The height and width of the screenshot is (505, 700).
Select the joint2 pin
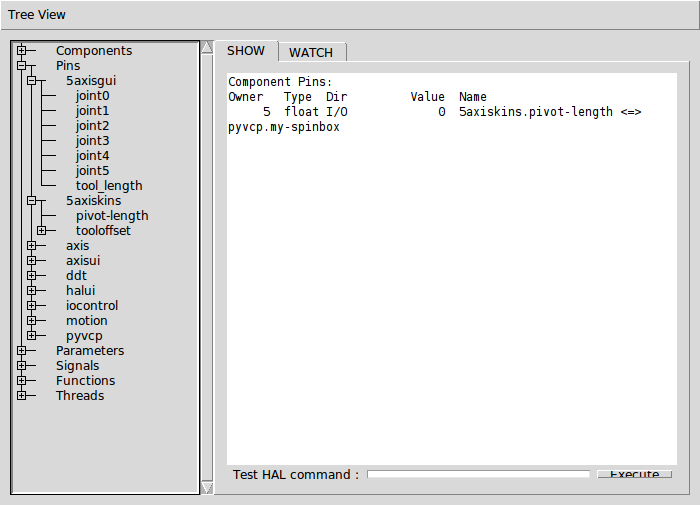tap(92, 125)
